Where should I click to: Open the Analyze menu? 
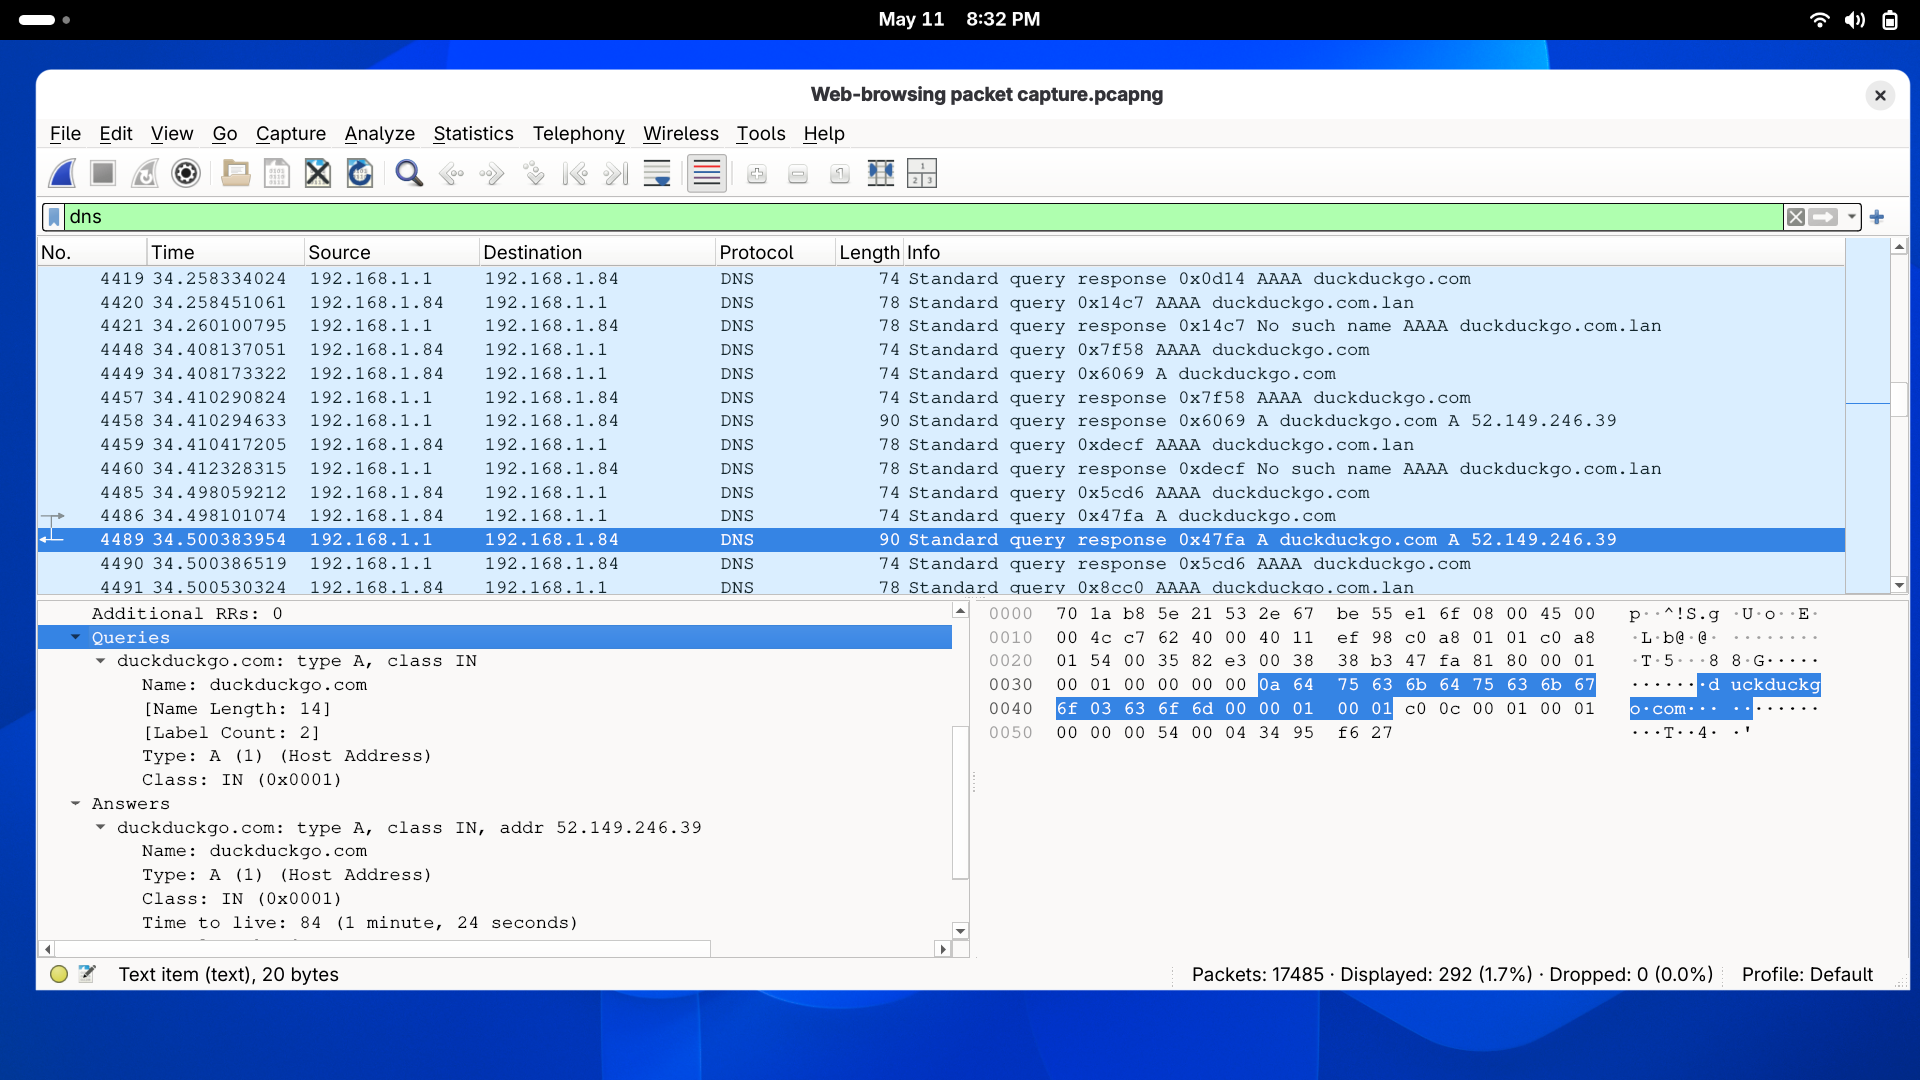[x=380, y=133]
